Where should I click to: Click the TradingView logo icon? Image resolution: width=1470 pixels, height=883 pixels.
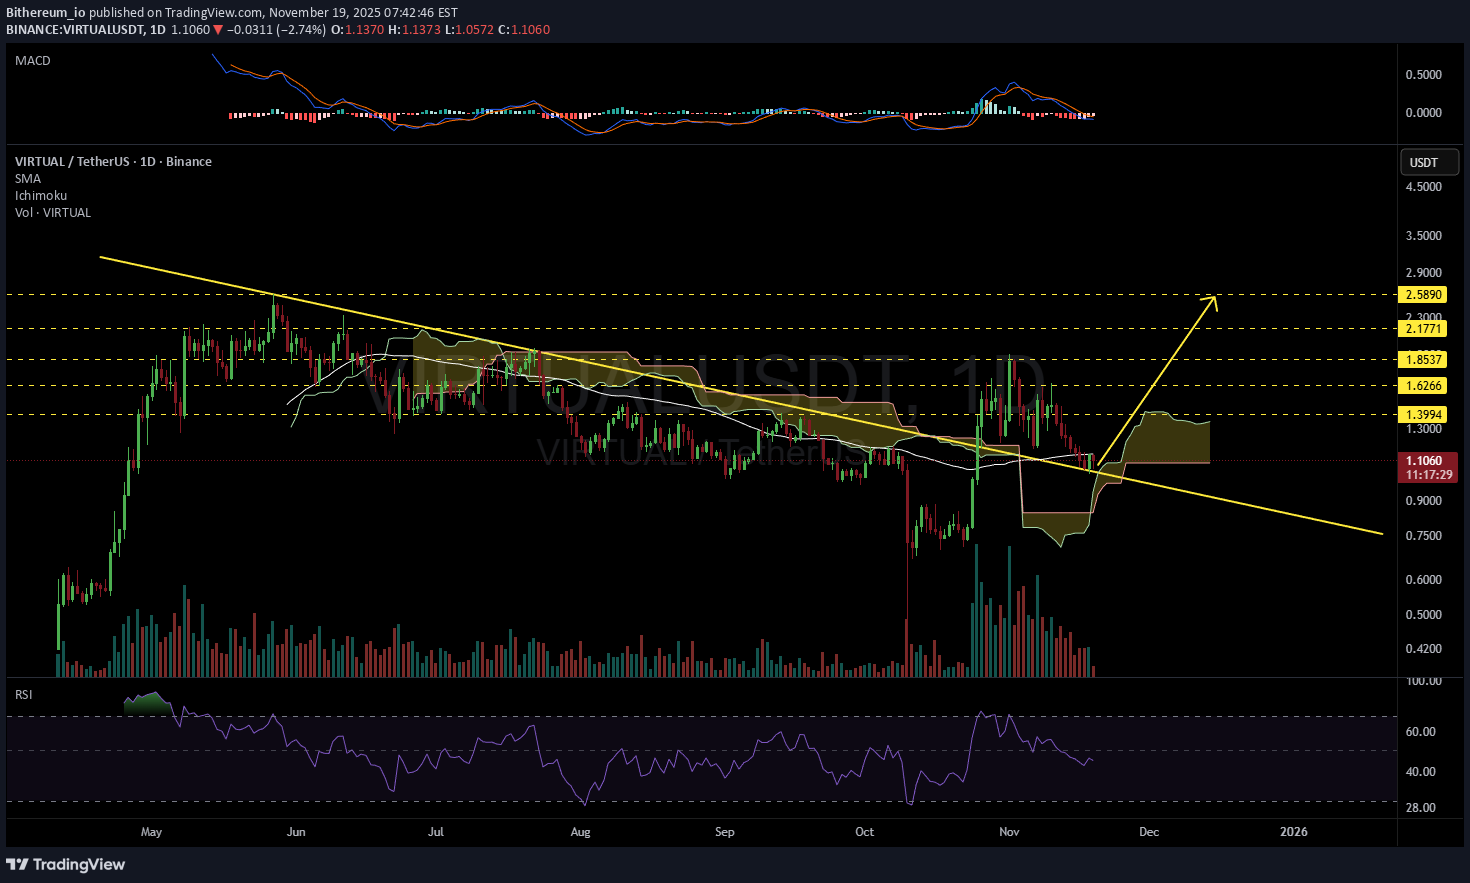coord(17,864)
